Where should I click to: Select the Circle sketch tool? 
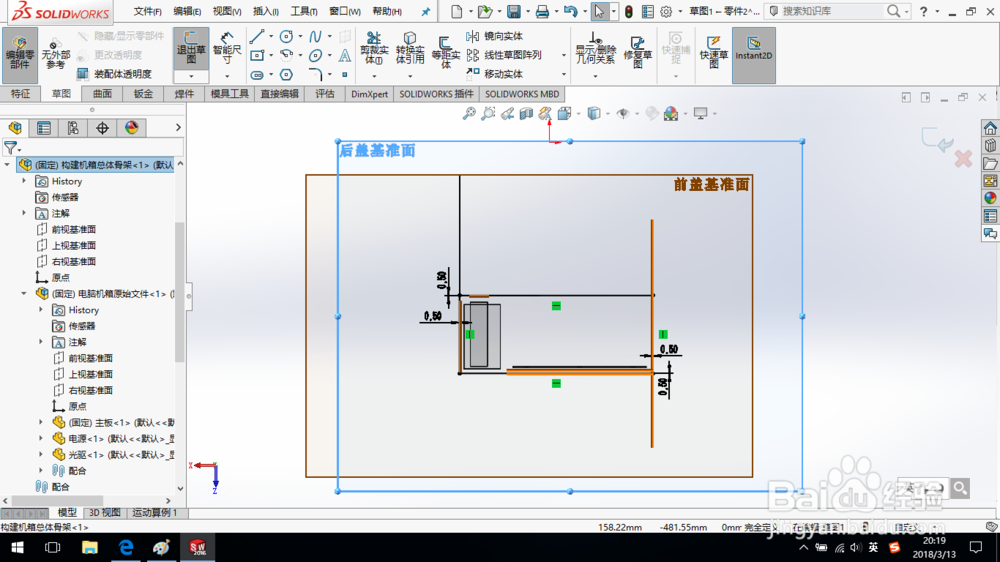point(286,36)
